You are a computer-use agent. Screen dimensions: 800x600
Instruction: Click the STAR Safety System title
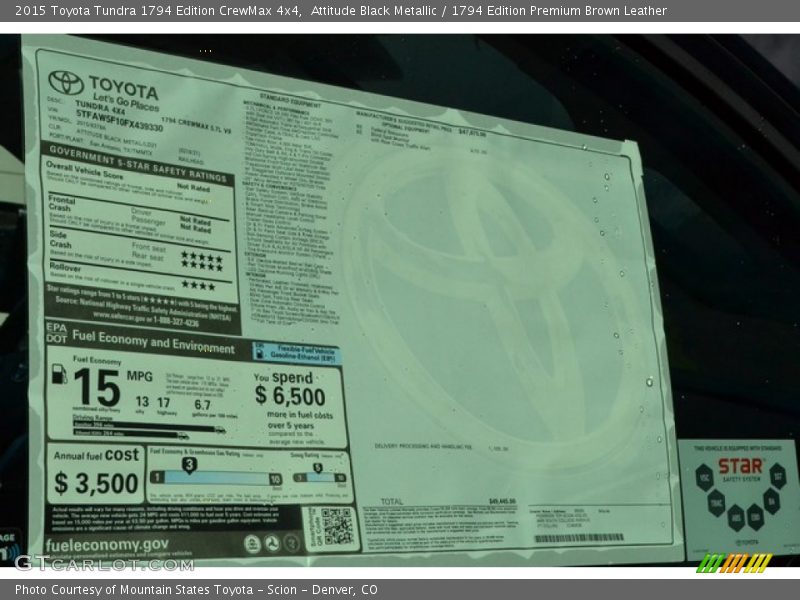click(740, 468)
